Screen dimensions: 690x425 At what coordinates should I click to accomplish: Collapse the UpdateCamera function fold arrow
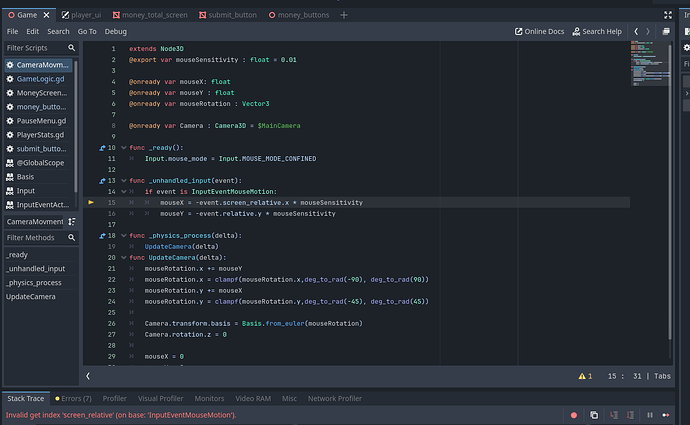(124, 258)
